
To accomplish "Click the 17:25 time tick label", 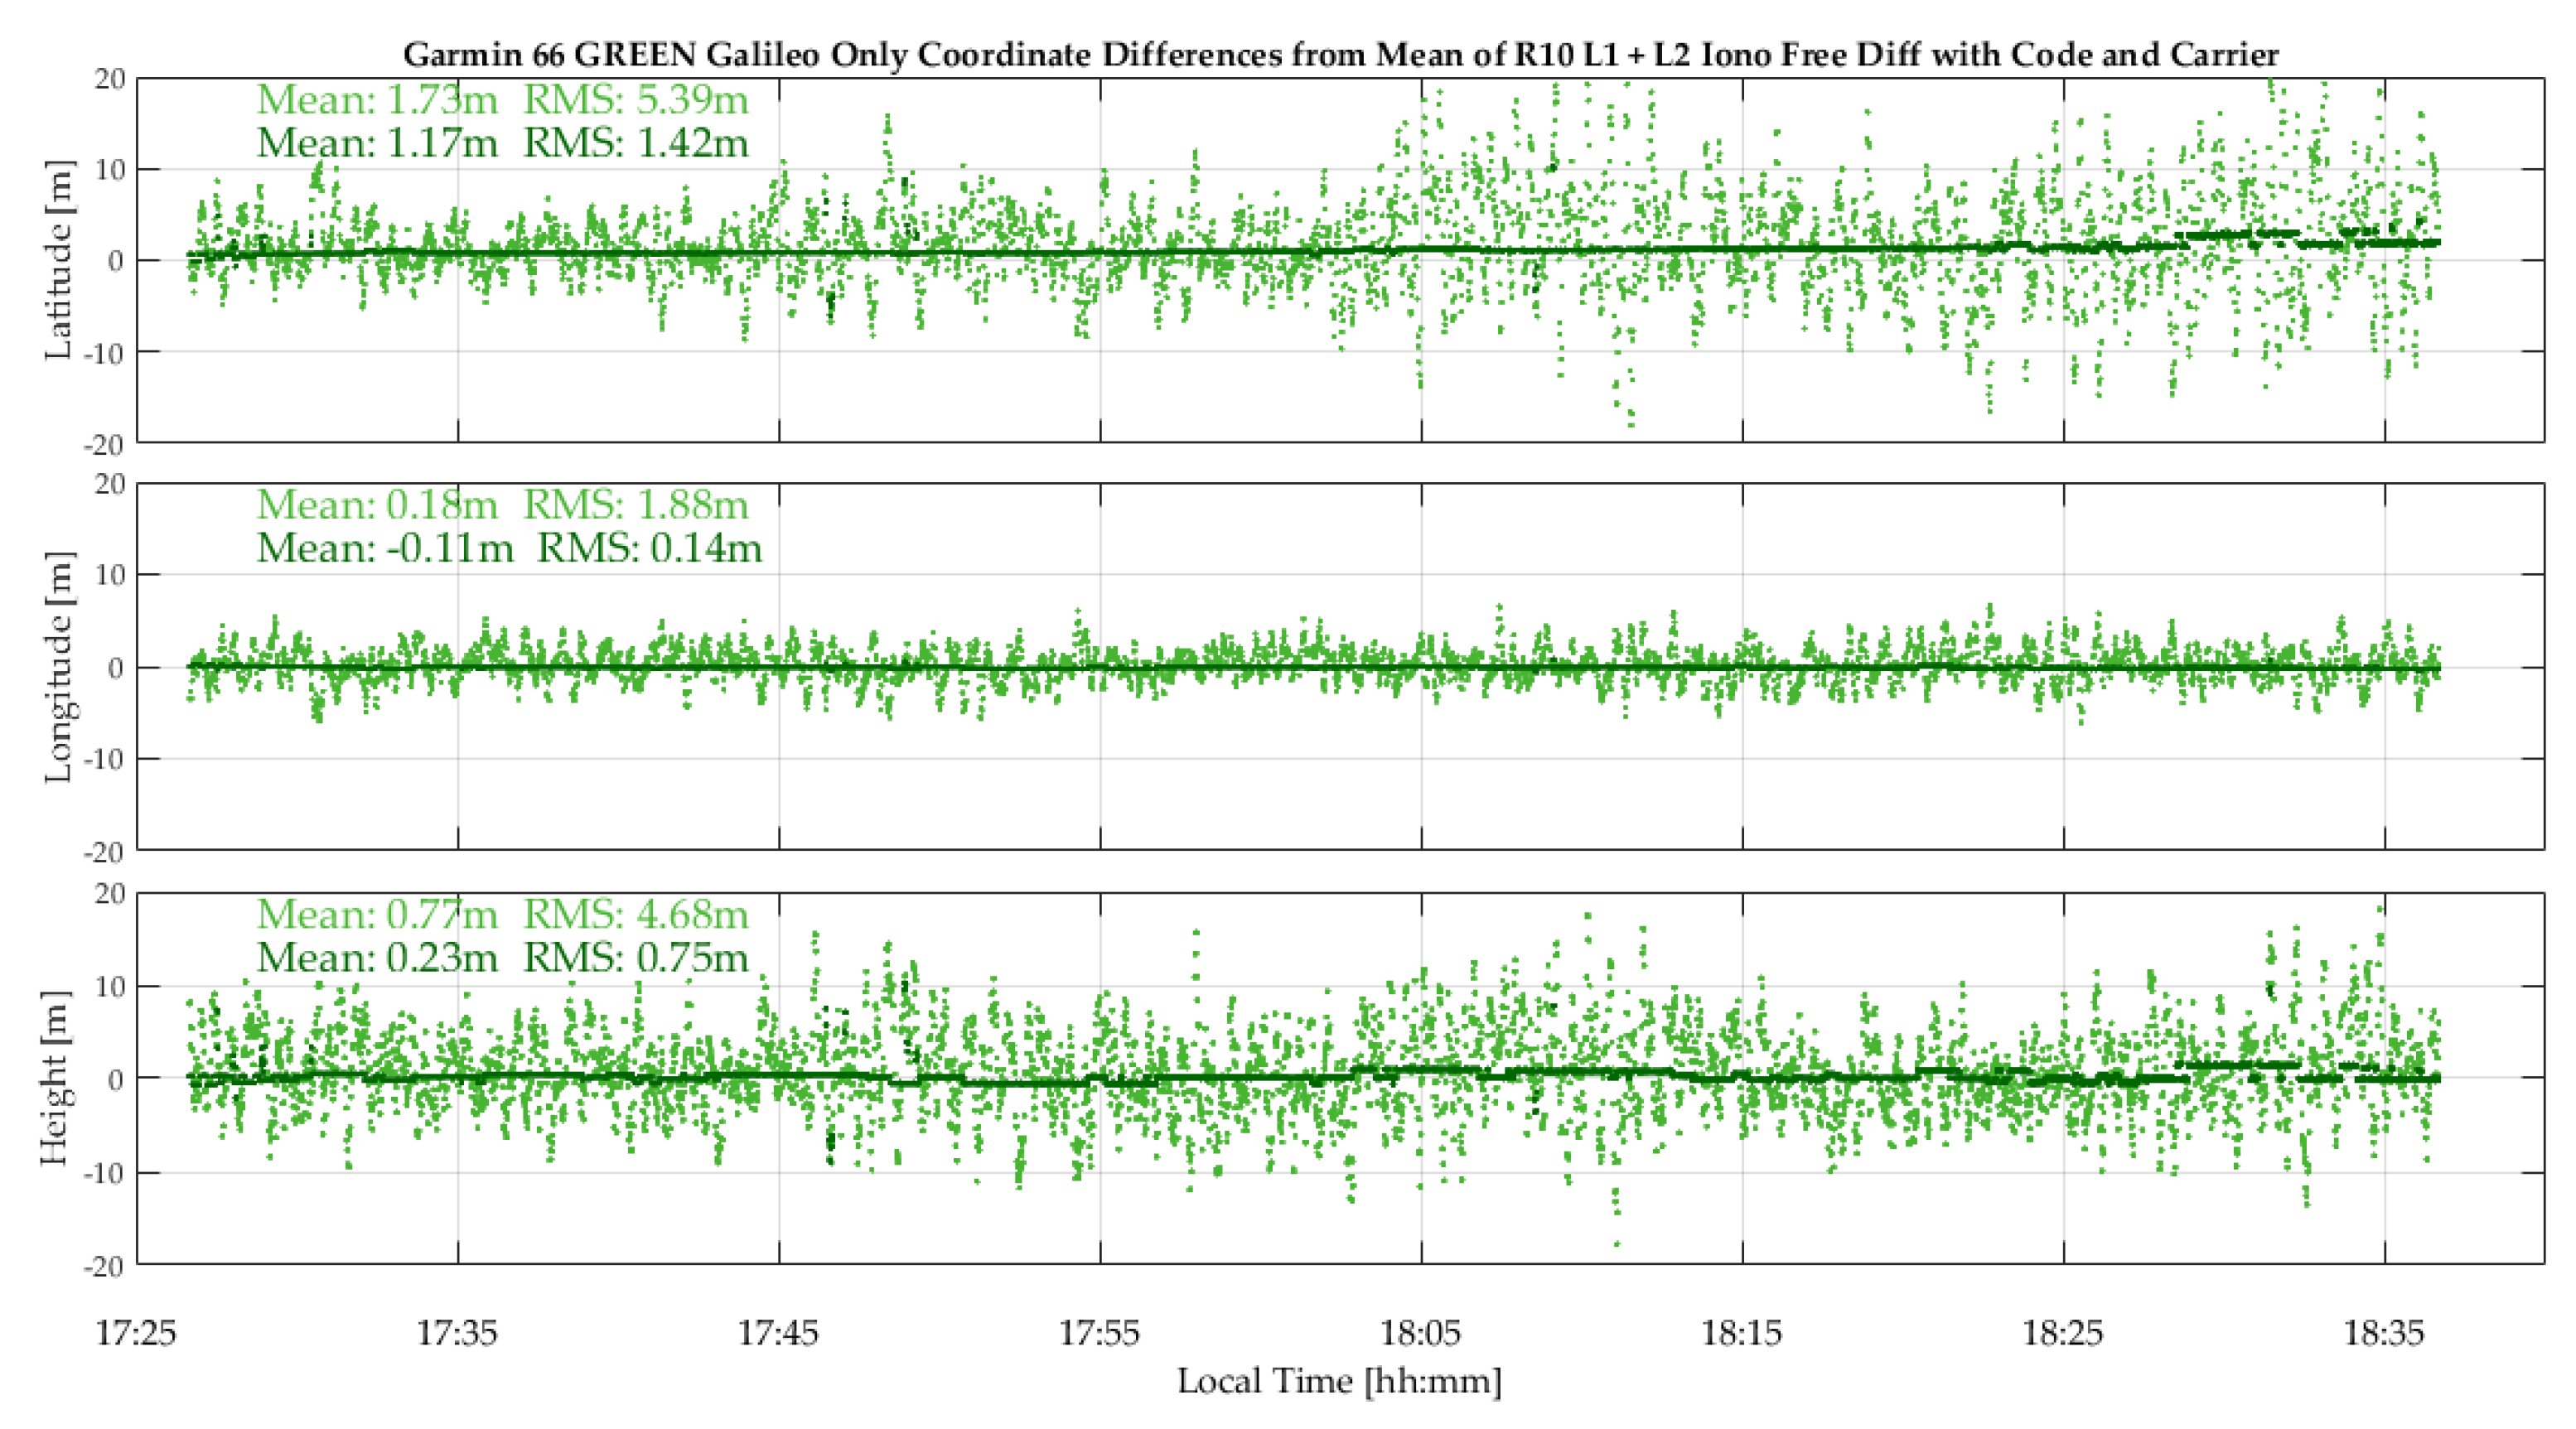I will 136,1333.
